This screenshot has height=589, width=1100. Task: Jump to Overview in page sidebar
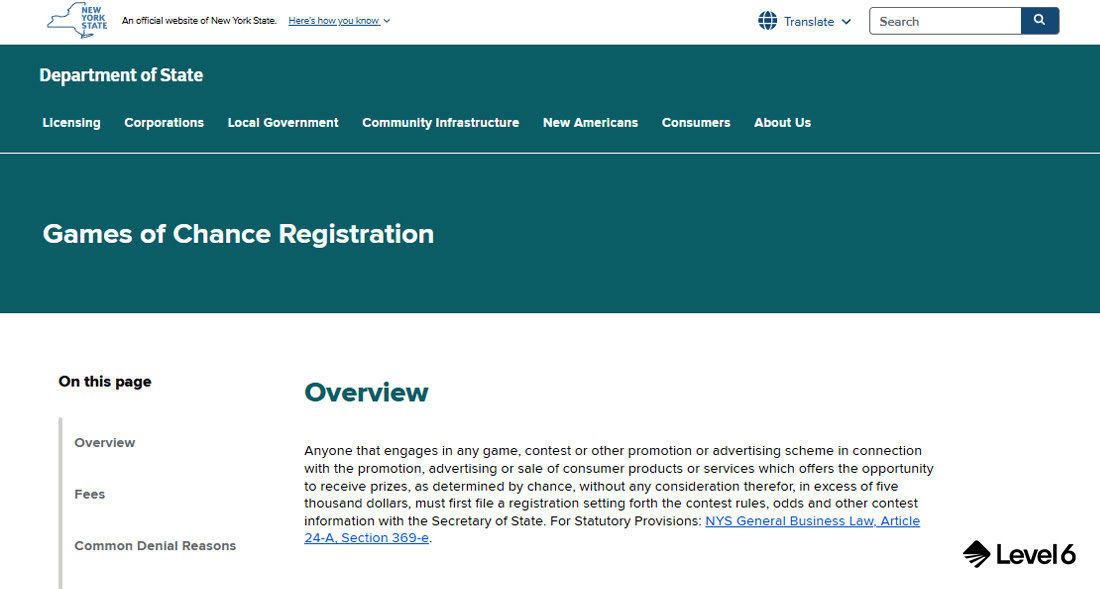click(x=105, y=443)
